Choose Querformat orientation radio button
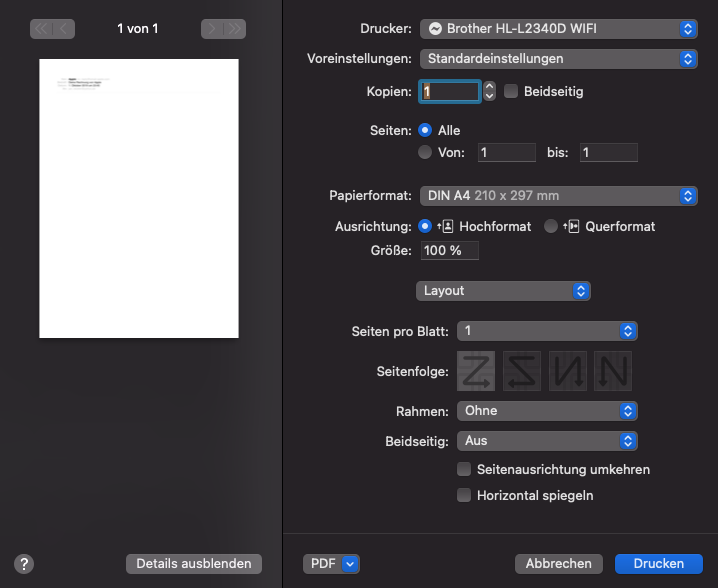 point(550,226)
